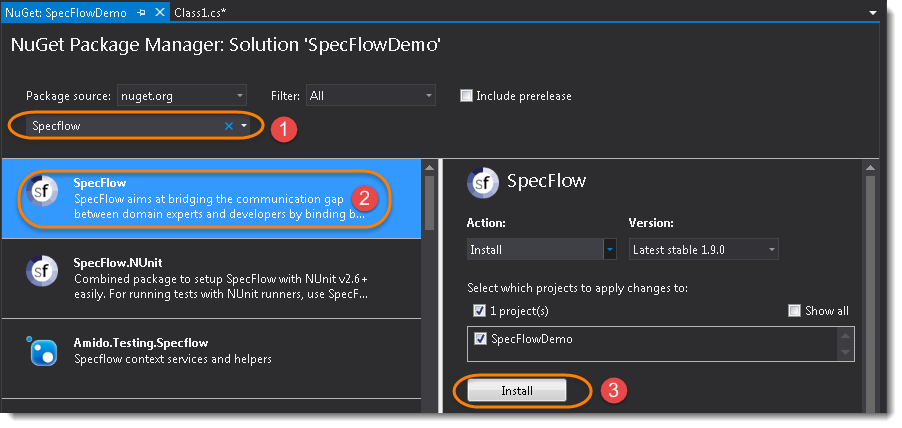The width and height of the screenshot is (902, 428).
Task: Click the SpecFlow logo in details pane
Action: tap(483, 182)
